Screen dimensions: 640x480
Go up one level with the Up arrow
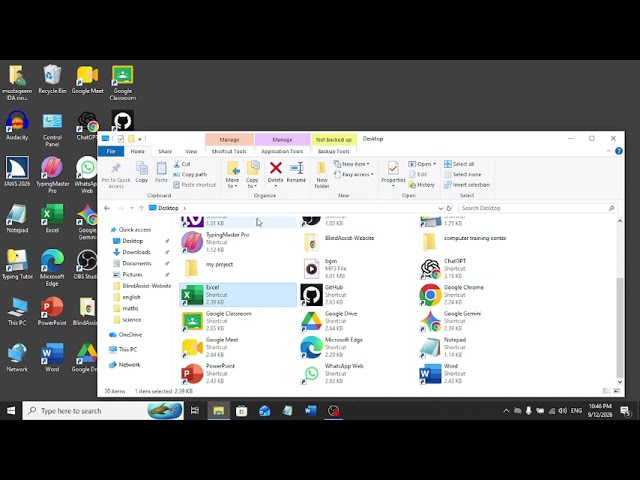141,208
